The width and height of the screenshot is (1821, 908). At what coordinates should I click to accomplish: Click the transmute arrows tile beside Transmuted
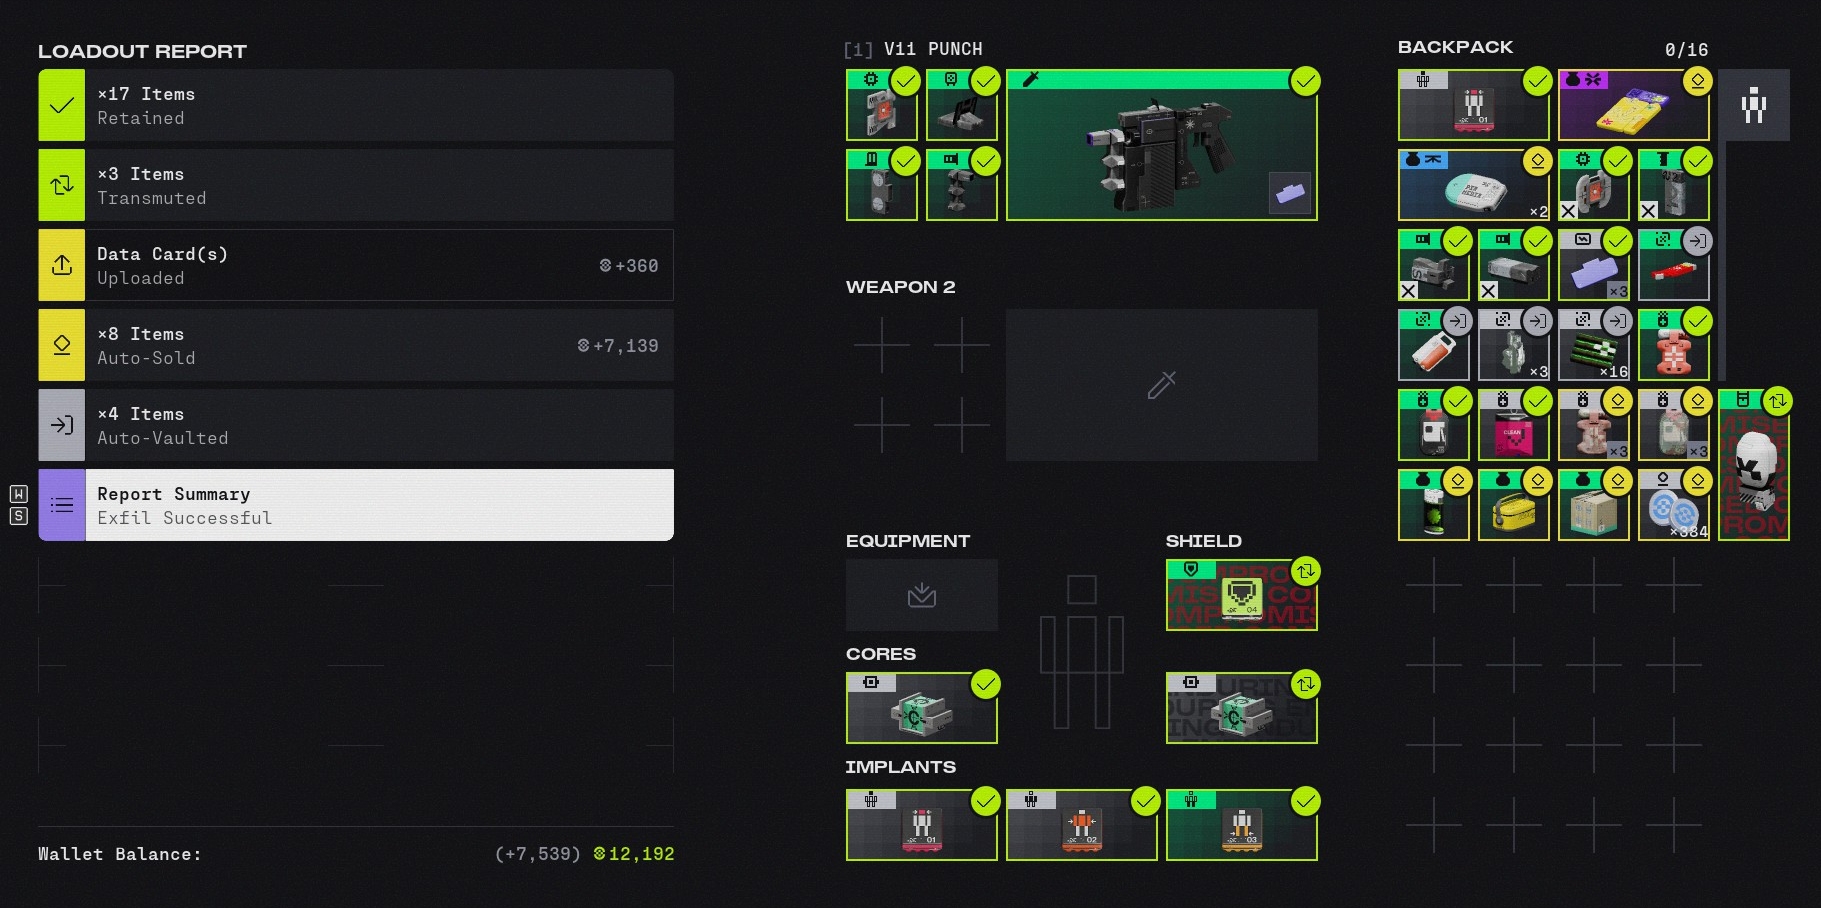(62, 185)
